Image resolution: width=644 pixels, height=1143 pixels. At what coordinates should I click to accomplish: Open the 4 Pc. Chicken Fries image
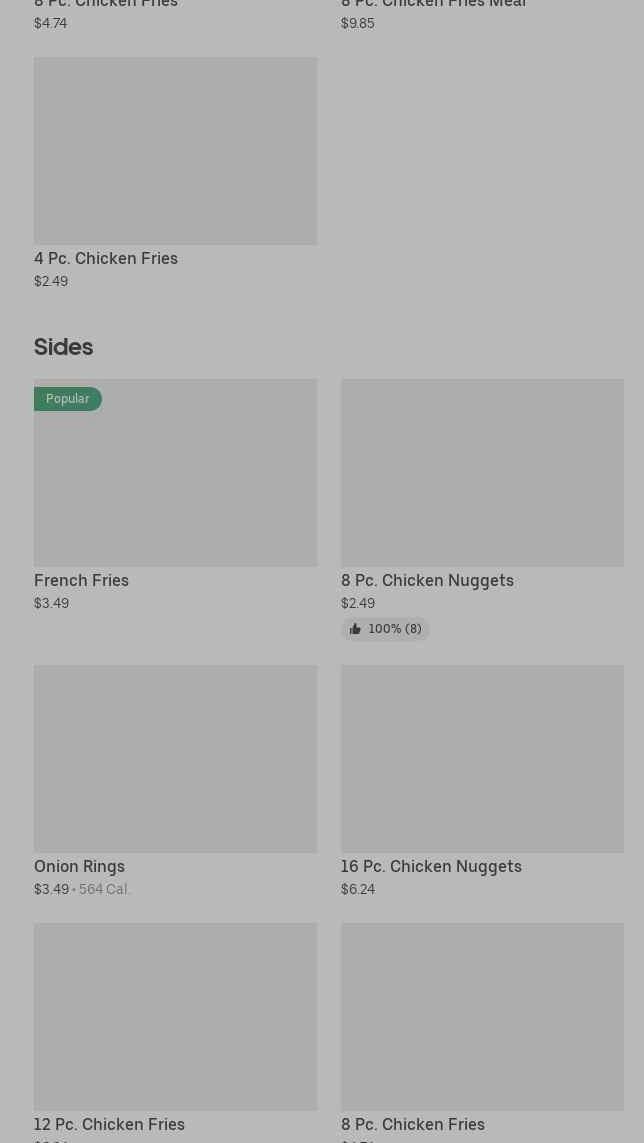coord(176,151)
